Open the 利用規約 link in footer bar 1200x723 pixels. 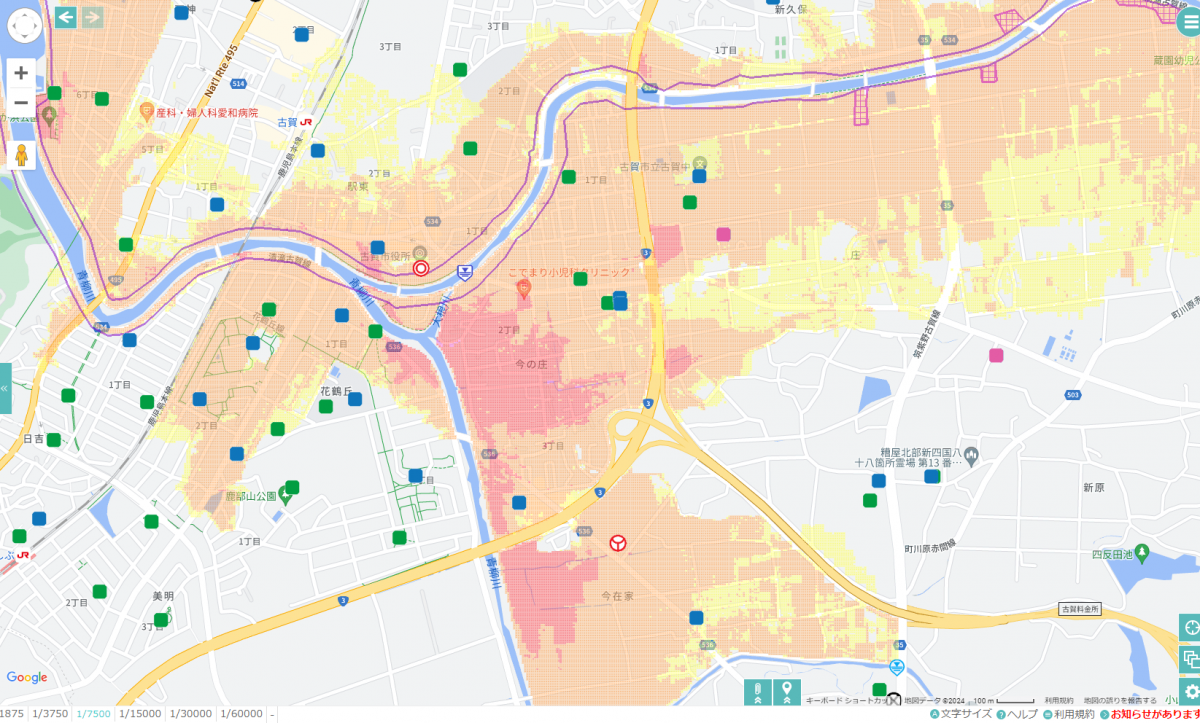[x=1069, y=714]
